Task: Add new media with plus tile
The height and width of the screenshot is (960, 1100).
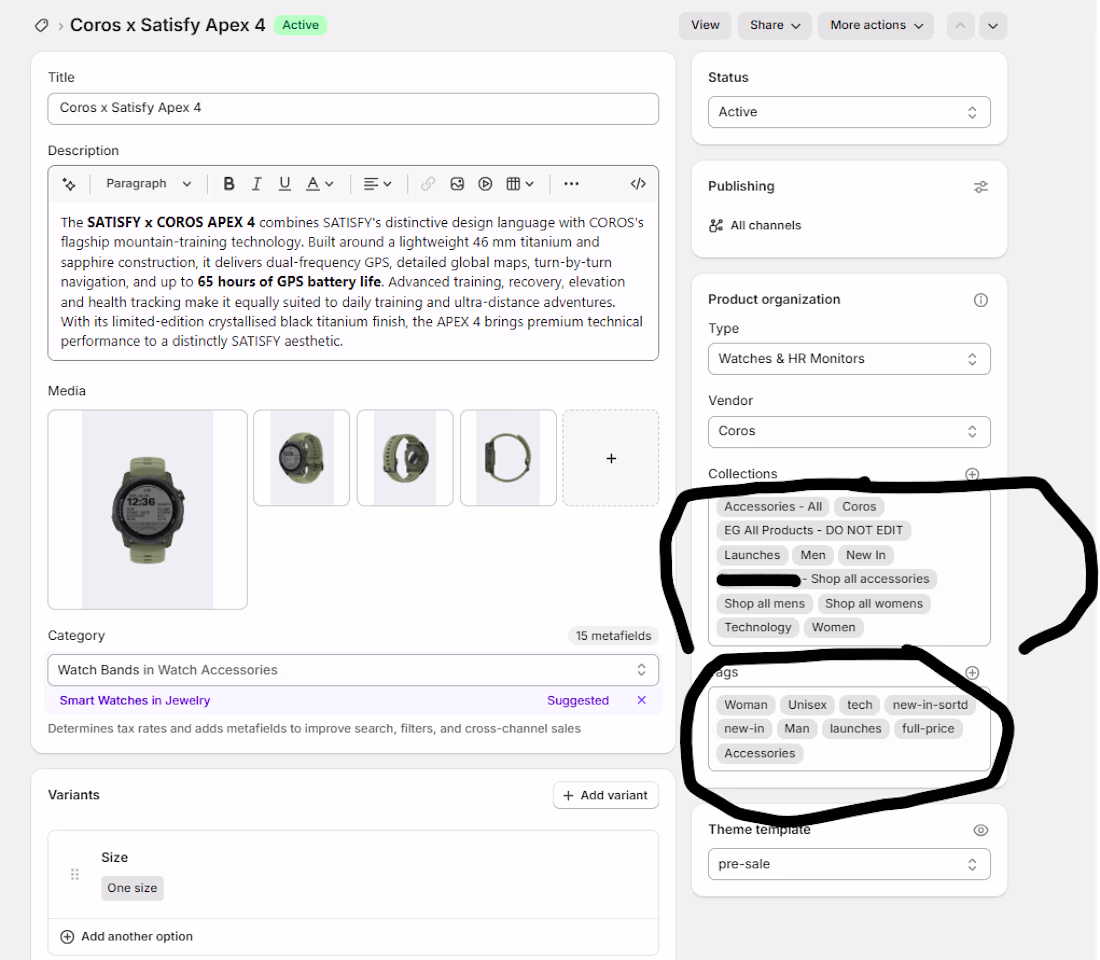Action: (611, 458)
